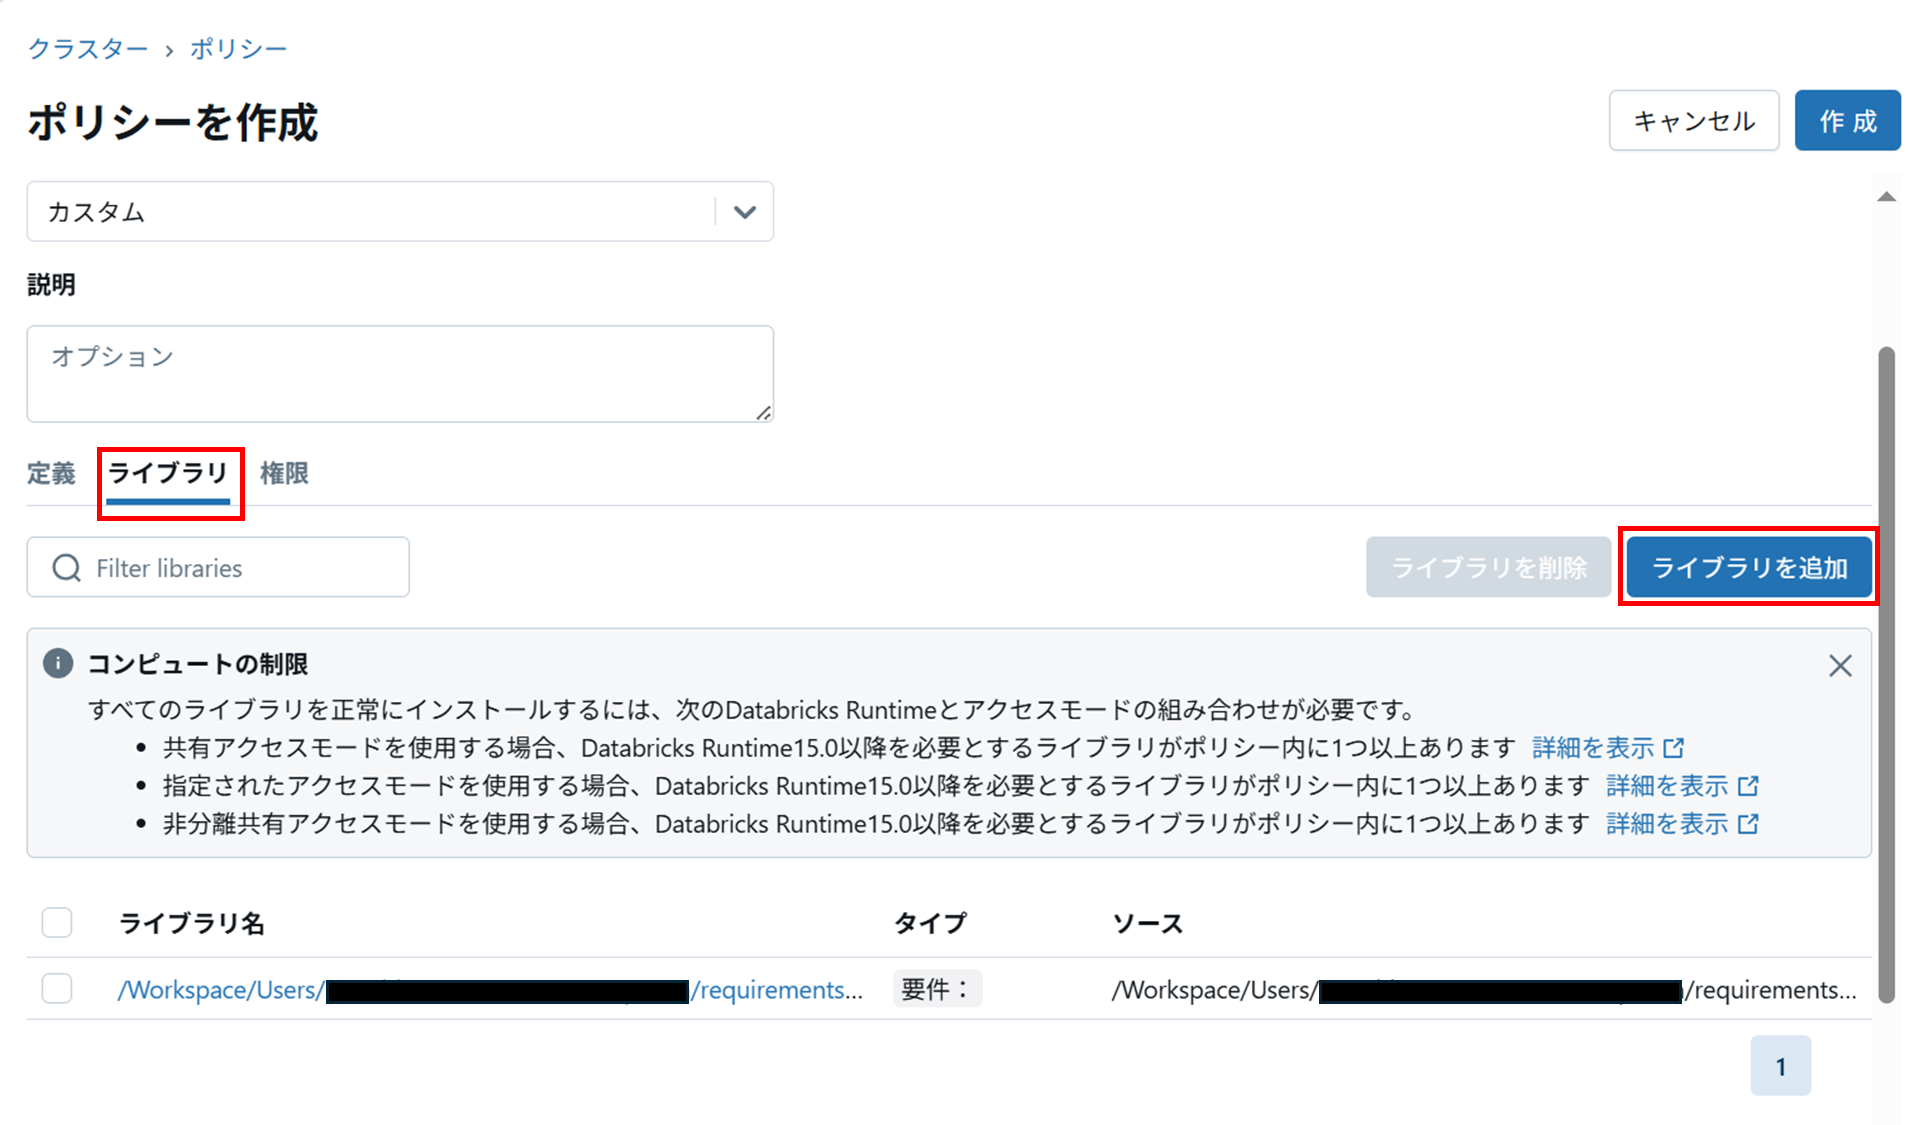Click the ライブラリを追加 button
The width and height of the screenshot is (1914, 1125).
coord(1749,567)
